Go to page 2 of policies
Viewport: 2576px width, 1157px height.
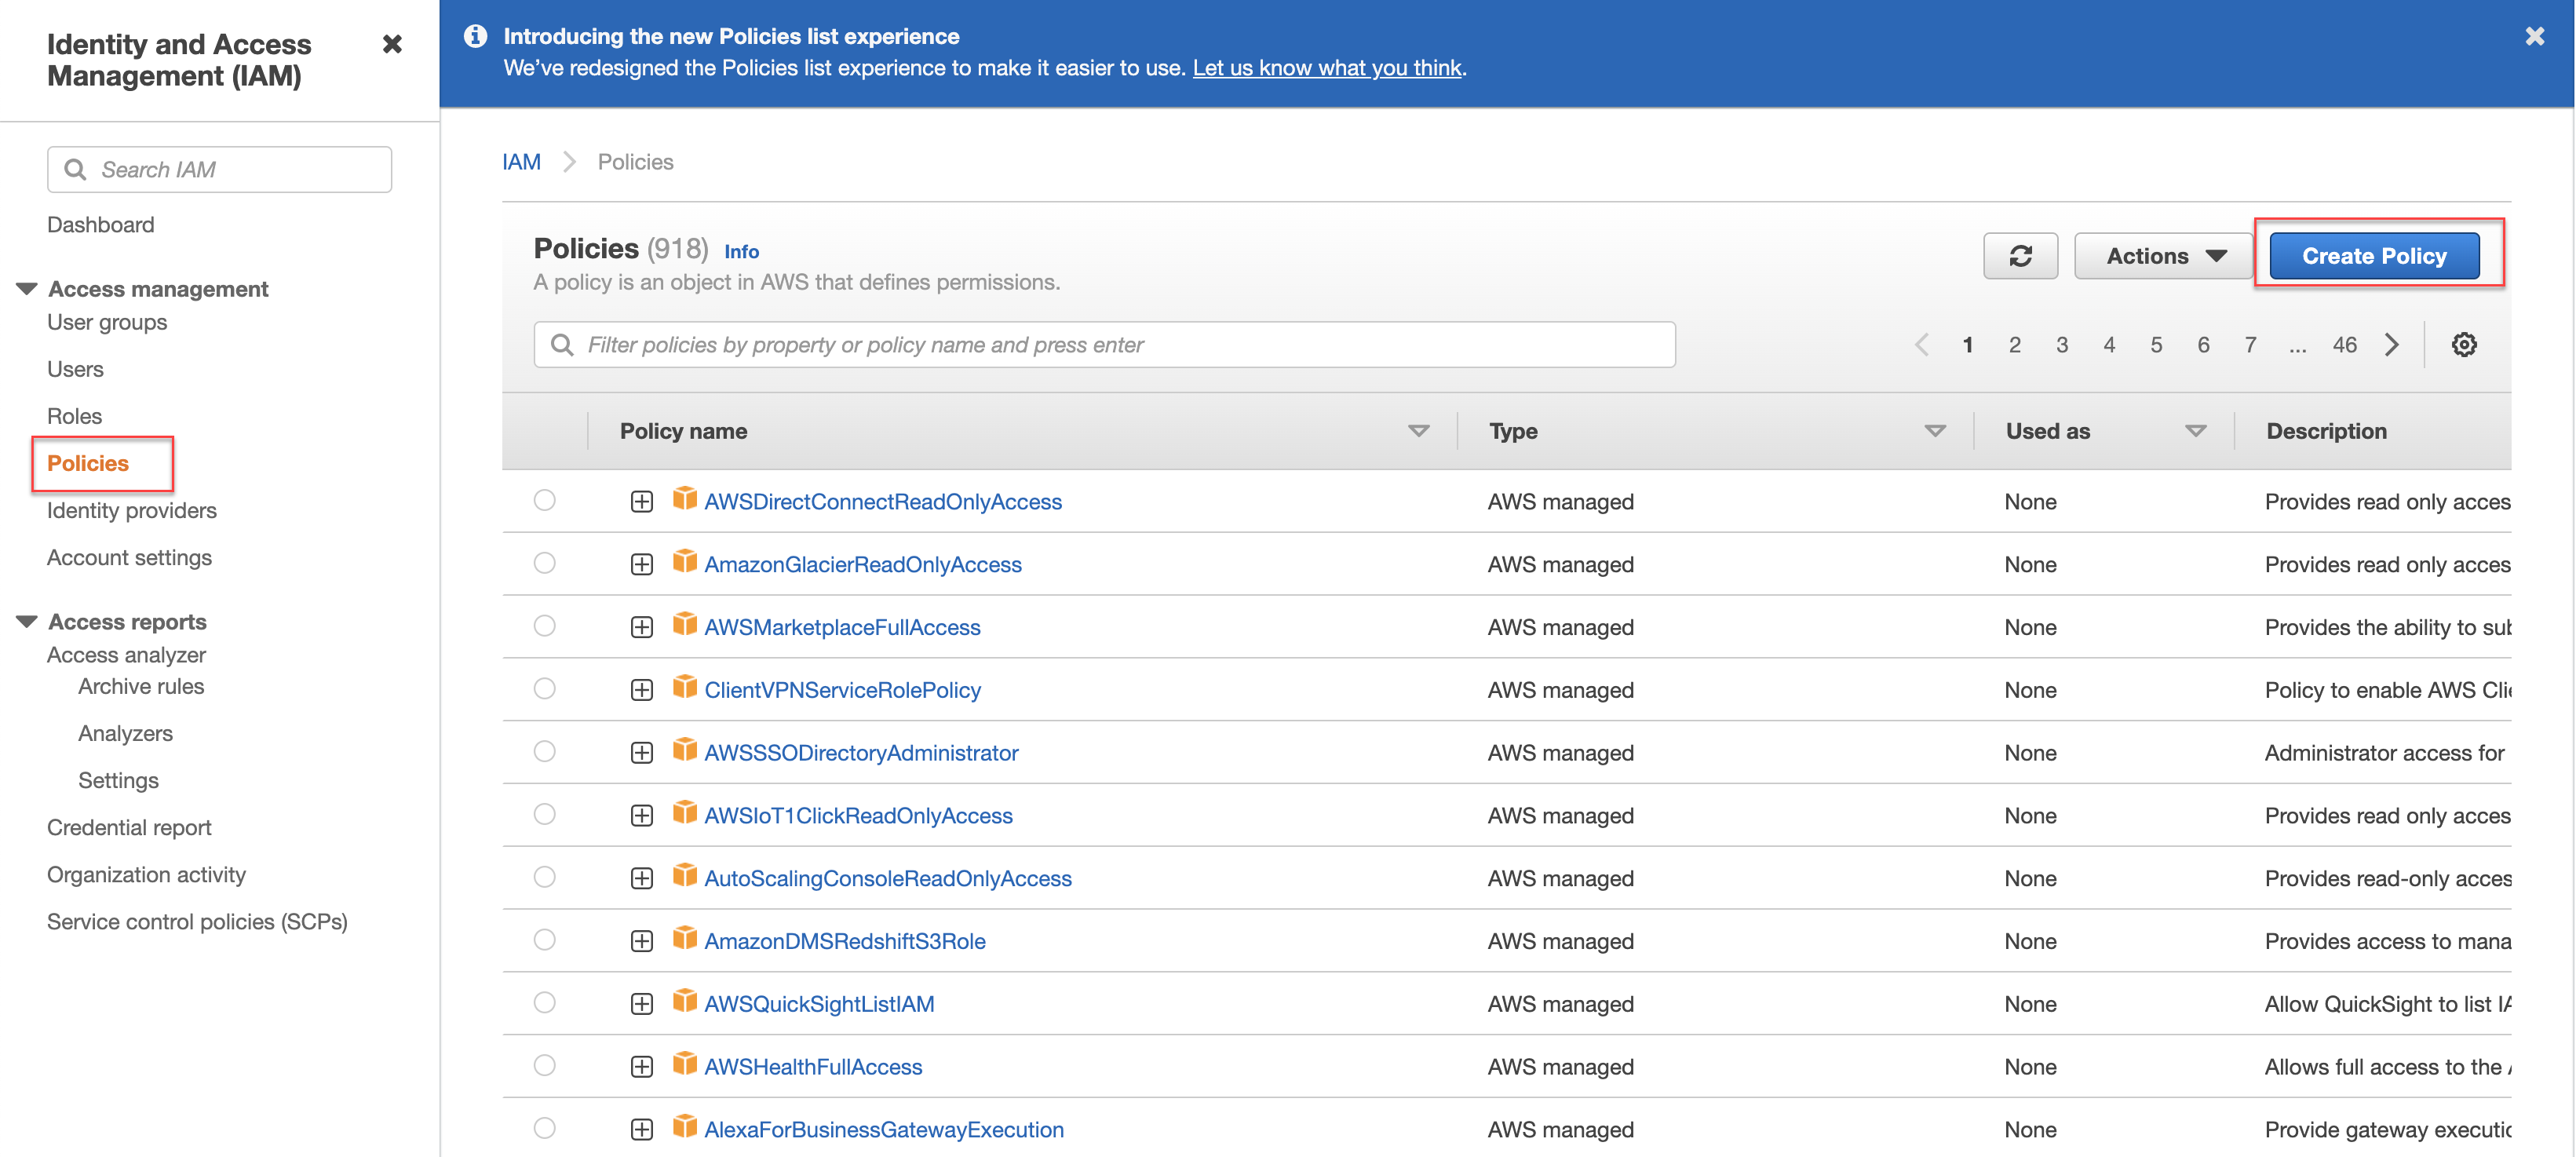coord(2014,345)
